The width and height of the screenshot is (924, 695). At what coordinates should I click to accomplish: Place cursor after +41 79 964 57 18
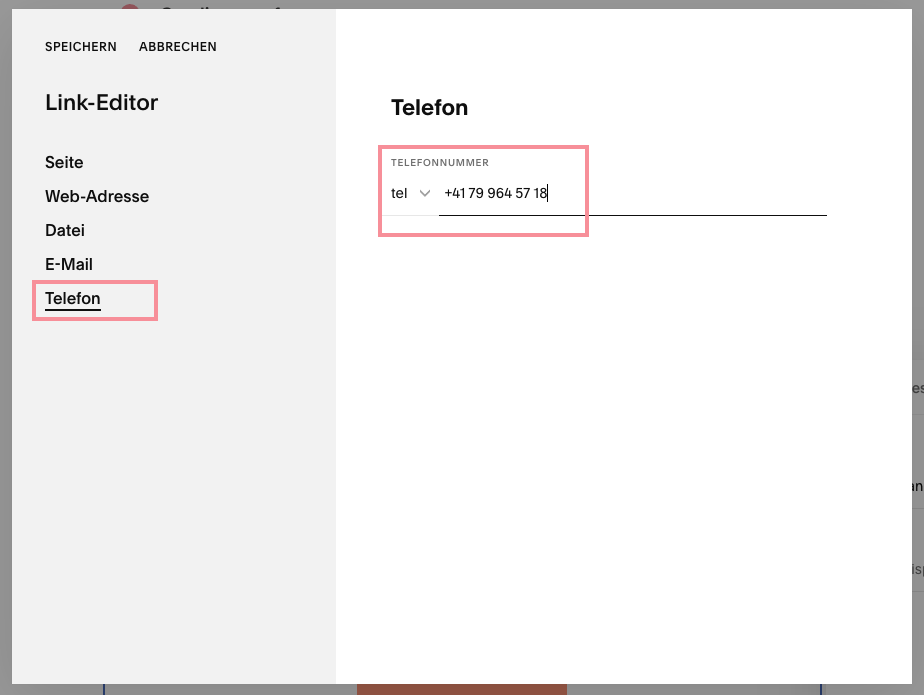tap(548, 193)
